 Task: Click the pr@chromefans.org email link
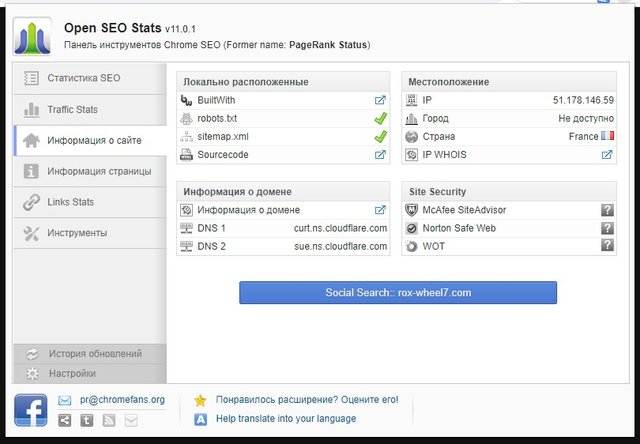click(x=122, y=400)
